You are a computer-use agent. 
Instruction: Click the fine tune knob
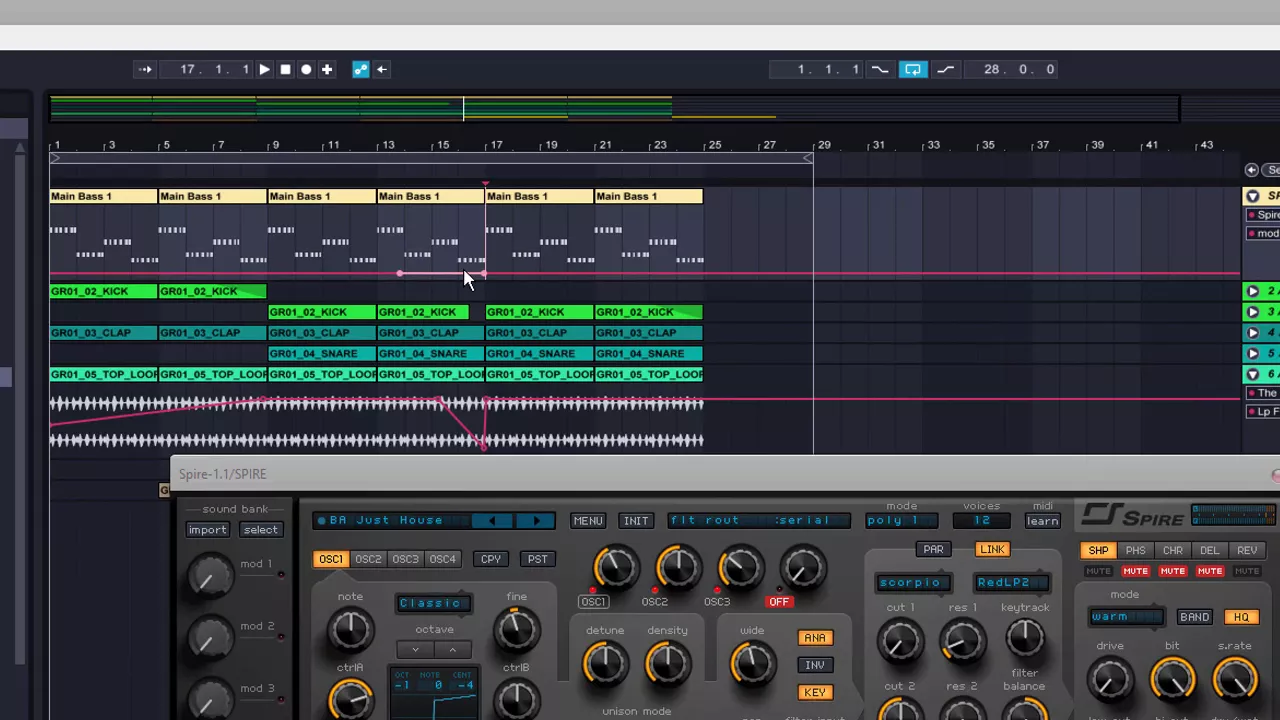tap(516, 629)
